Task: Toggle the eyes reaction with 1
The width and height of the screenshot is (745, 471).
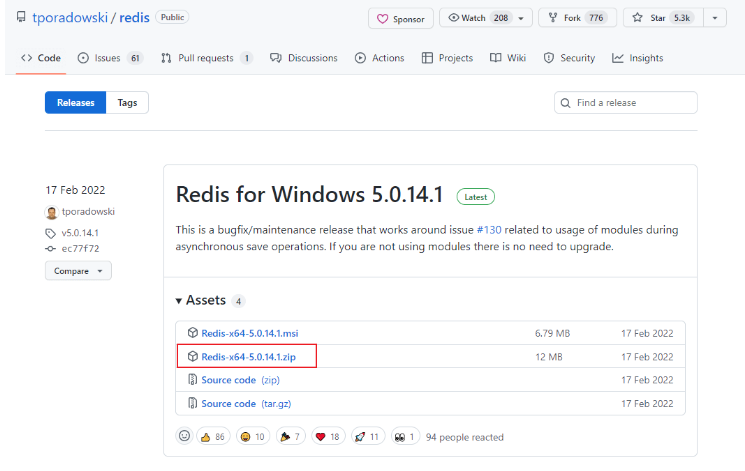Action: coord(405,436)
